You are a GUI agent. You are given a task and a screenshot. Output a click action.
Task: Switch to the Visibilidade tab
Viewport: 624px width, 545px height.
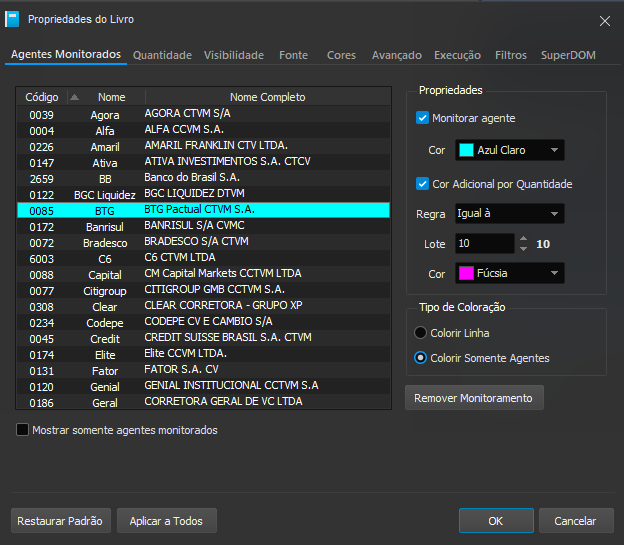pyautogui.click(x=234, y=55)
